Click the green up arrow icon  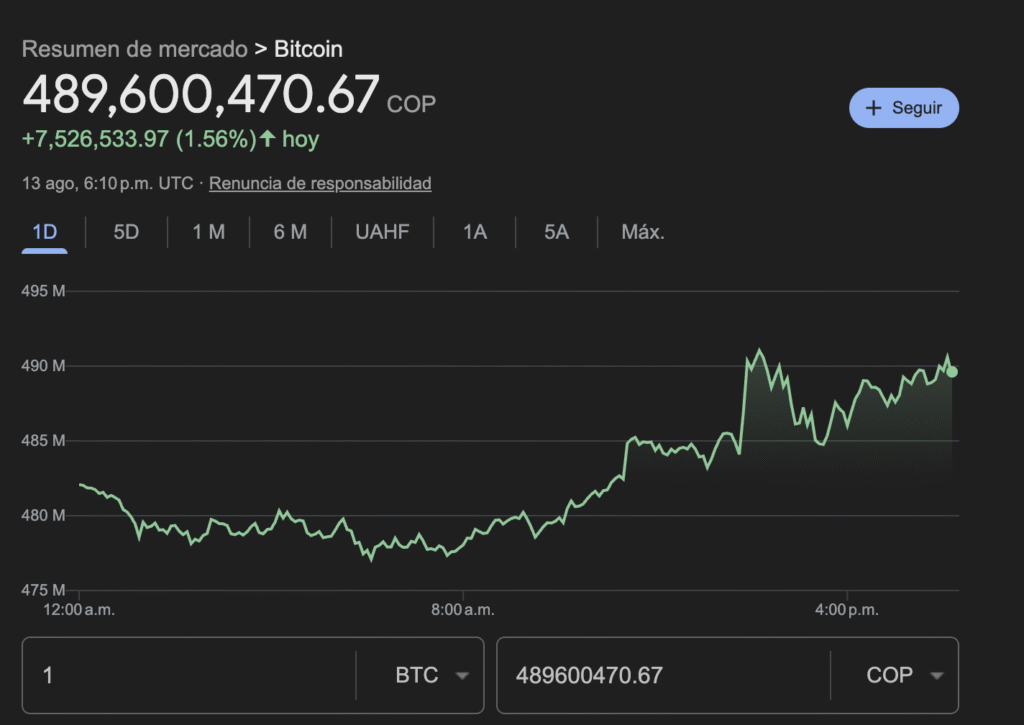(267, 138)
